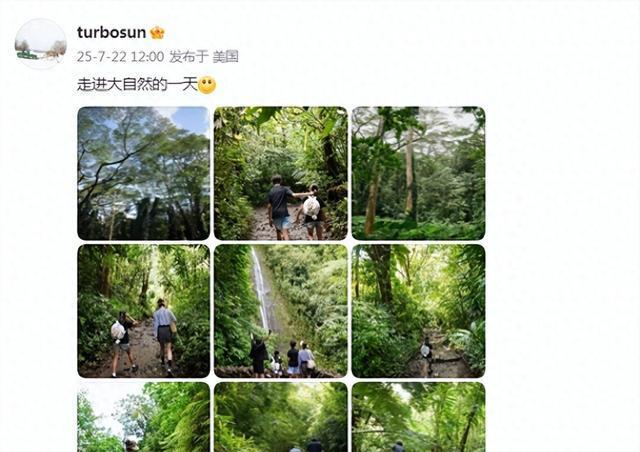Open turbosun's profile avatar

40,44
